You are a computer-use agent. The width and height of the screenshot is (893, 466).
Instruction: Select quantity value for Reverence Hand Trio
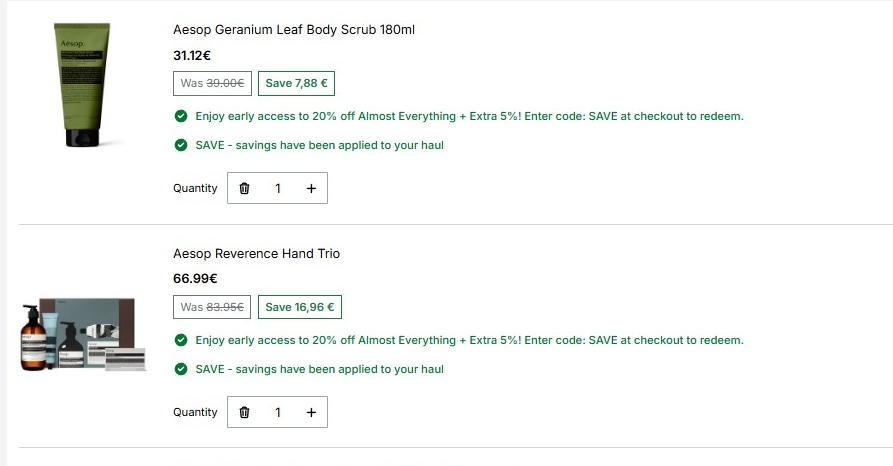278,412
